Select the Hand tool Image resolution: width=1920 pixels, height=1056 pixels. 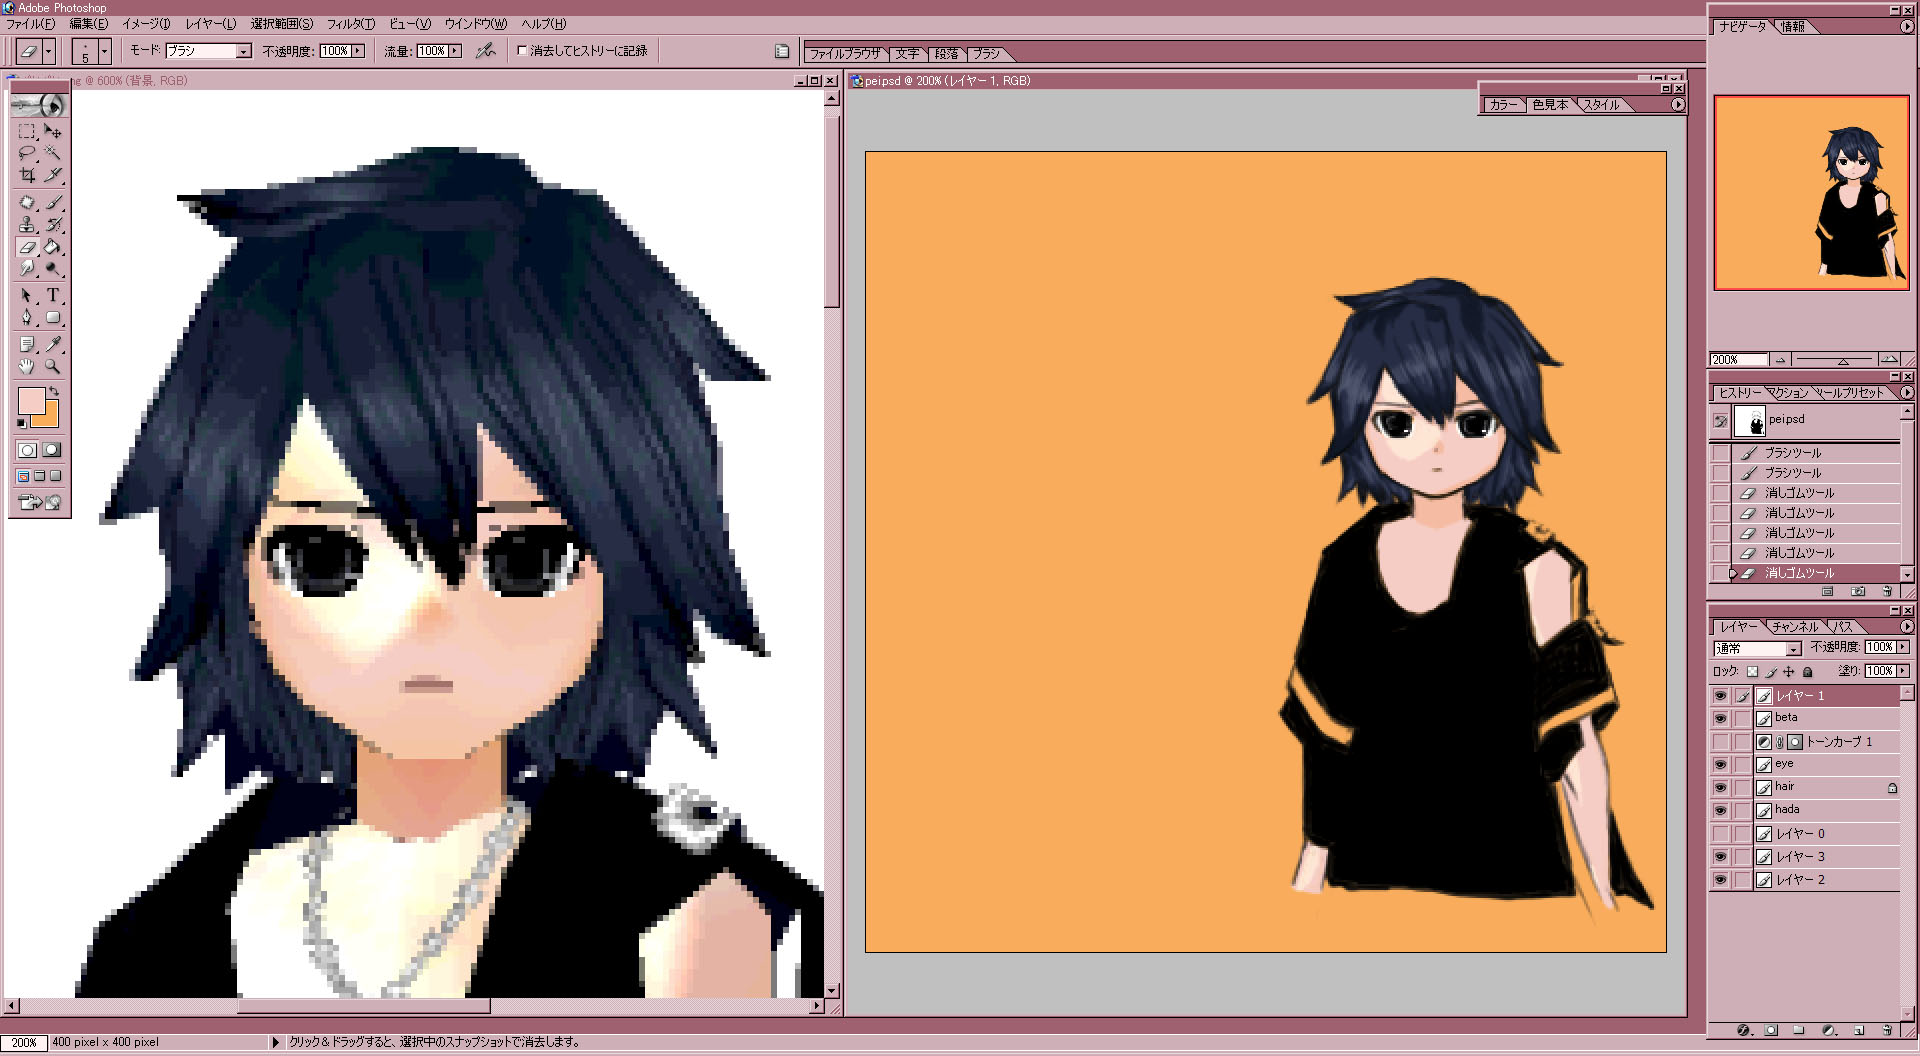27,366
